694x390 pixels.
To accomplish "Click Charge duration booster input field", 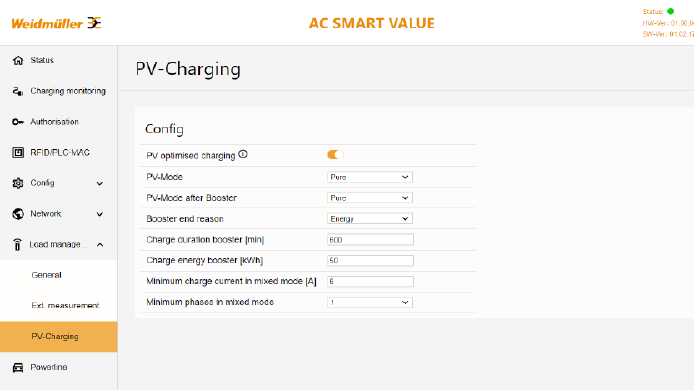I will click(x=370, y=239).
